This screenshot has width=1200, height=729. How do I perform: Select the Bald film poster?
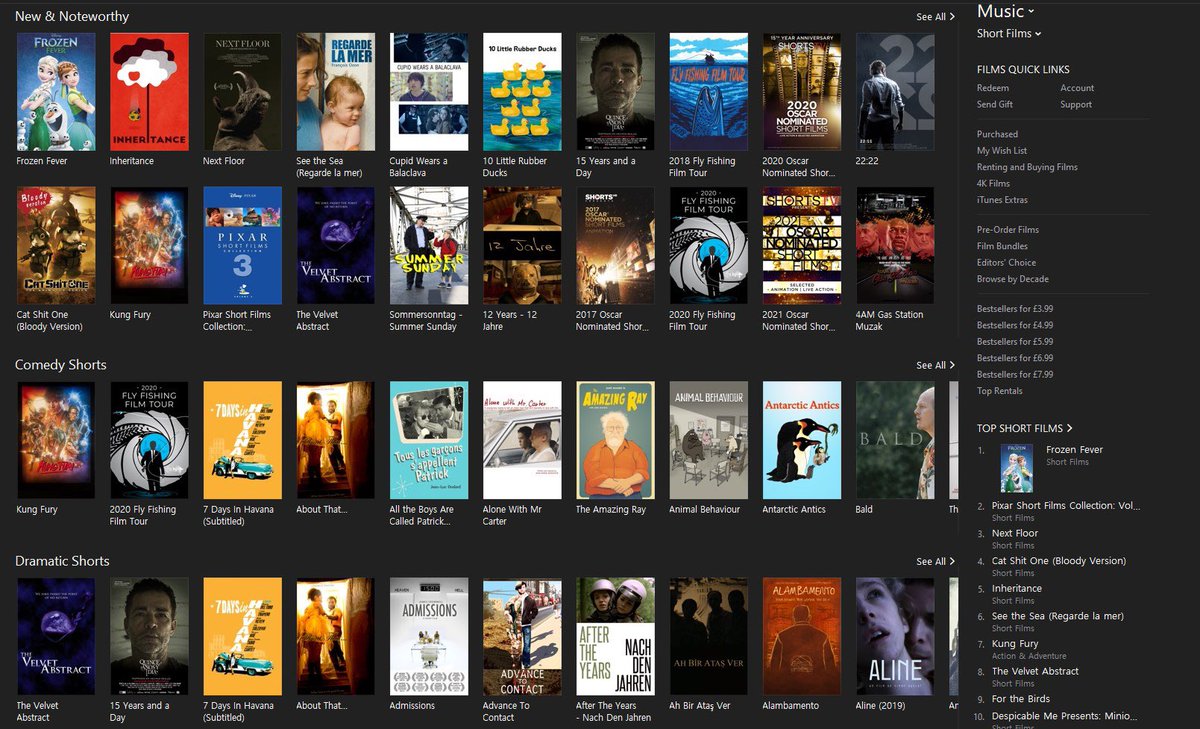tap(895, 440)
